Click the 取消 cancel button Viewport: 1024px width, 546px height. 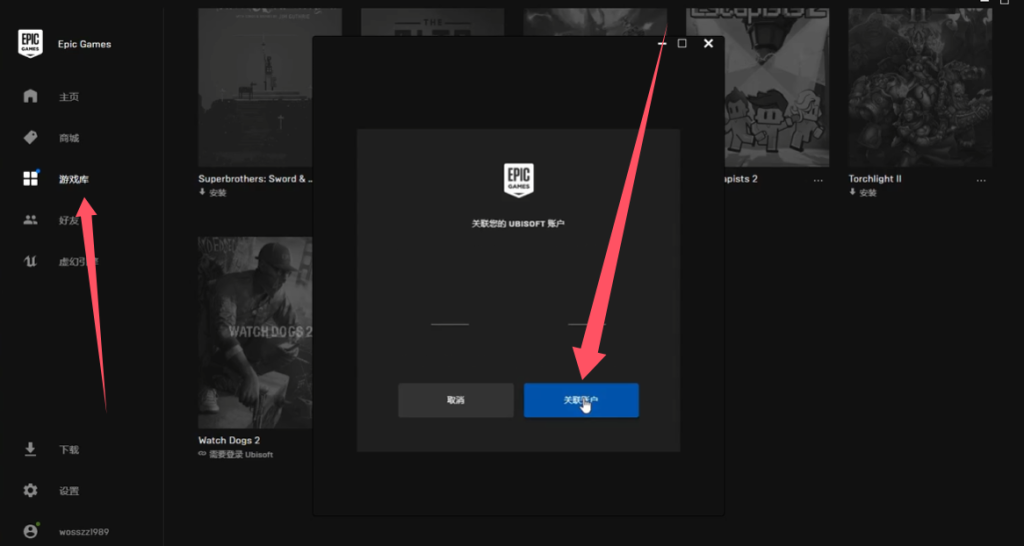coord(456,400)
